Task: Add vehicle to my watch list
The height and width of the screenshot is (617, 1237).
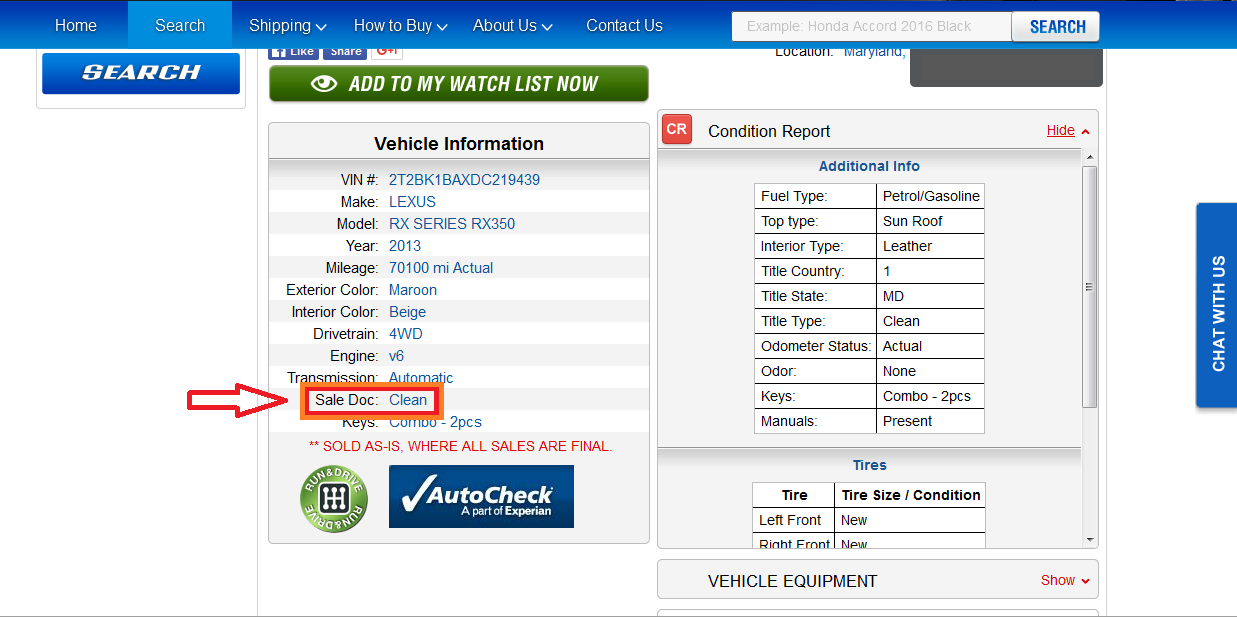Action: point(459,84)
